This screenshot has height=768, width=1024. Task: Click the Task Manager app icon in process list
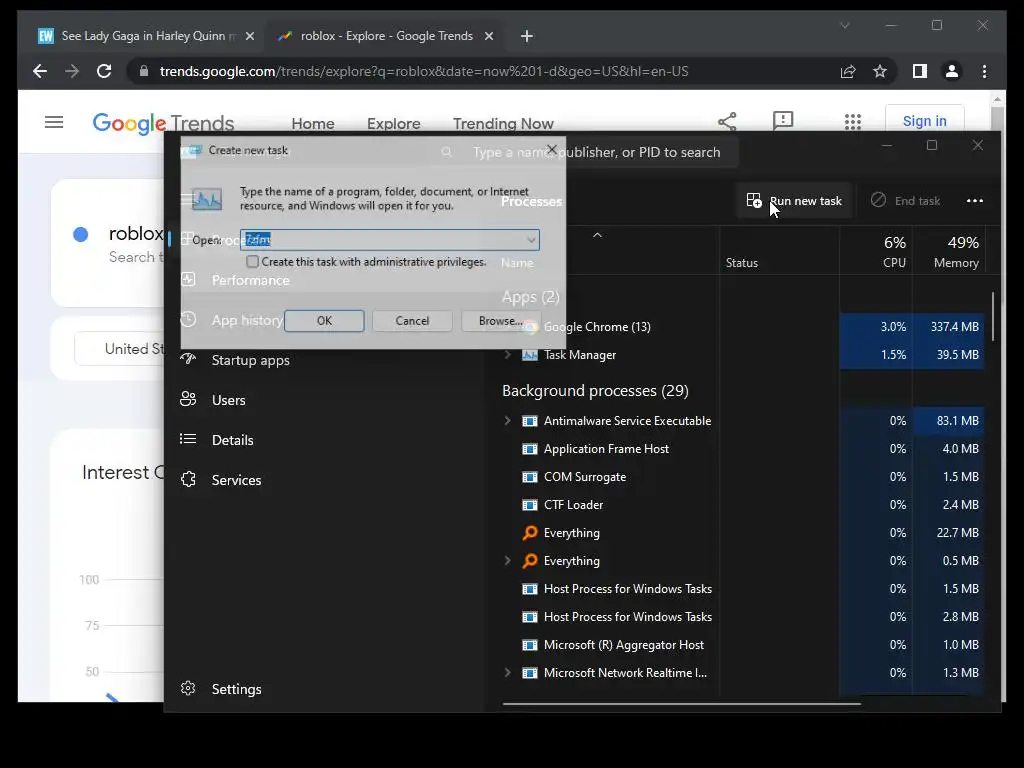click(x=530, y=355)
